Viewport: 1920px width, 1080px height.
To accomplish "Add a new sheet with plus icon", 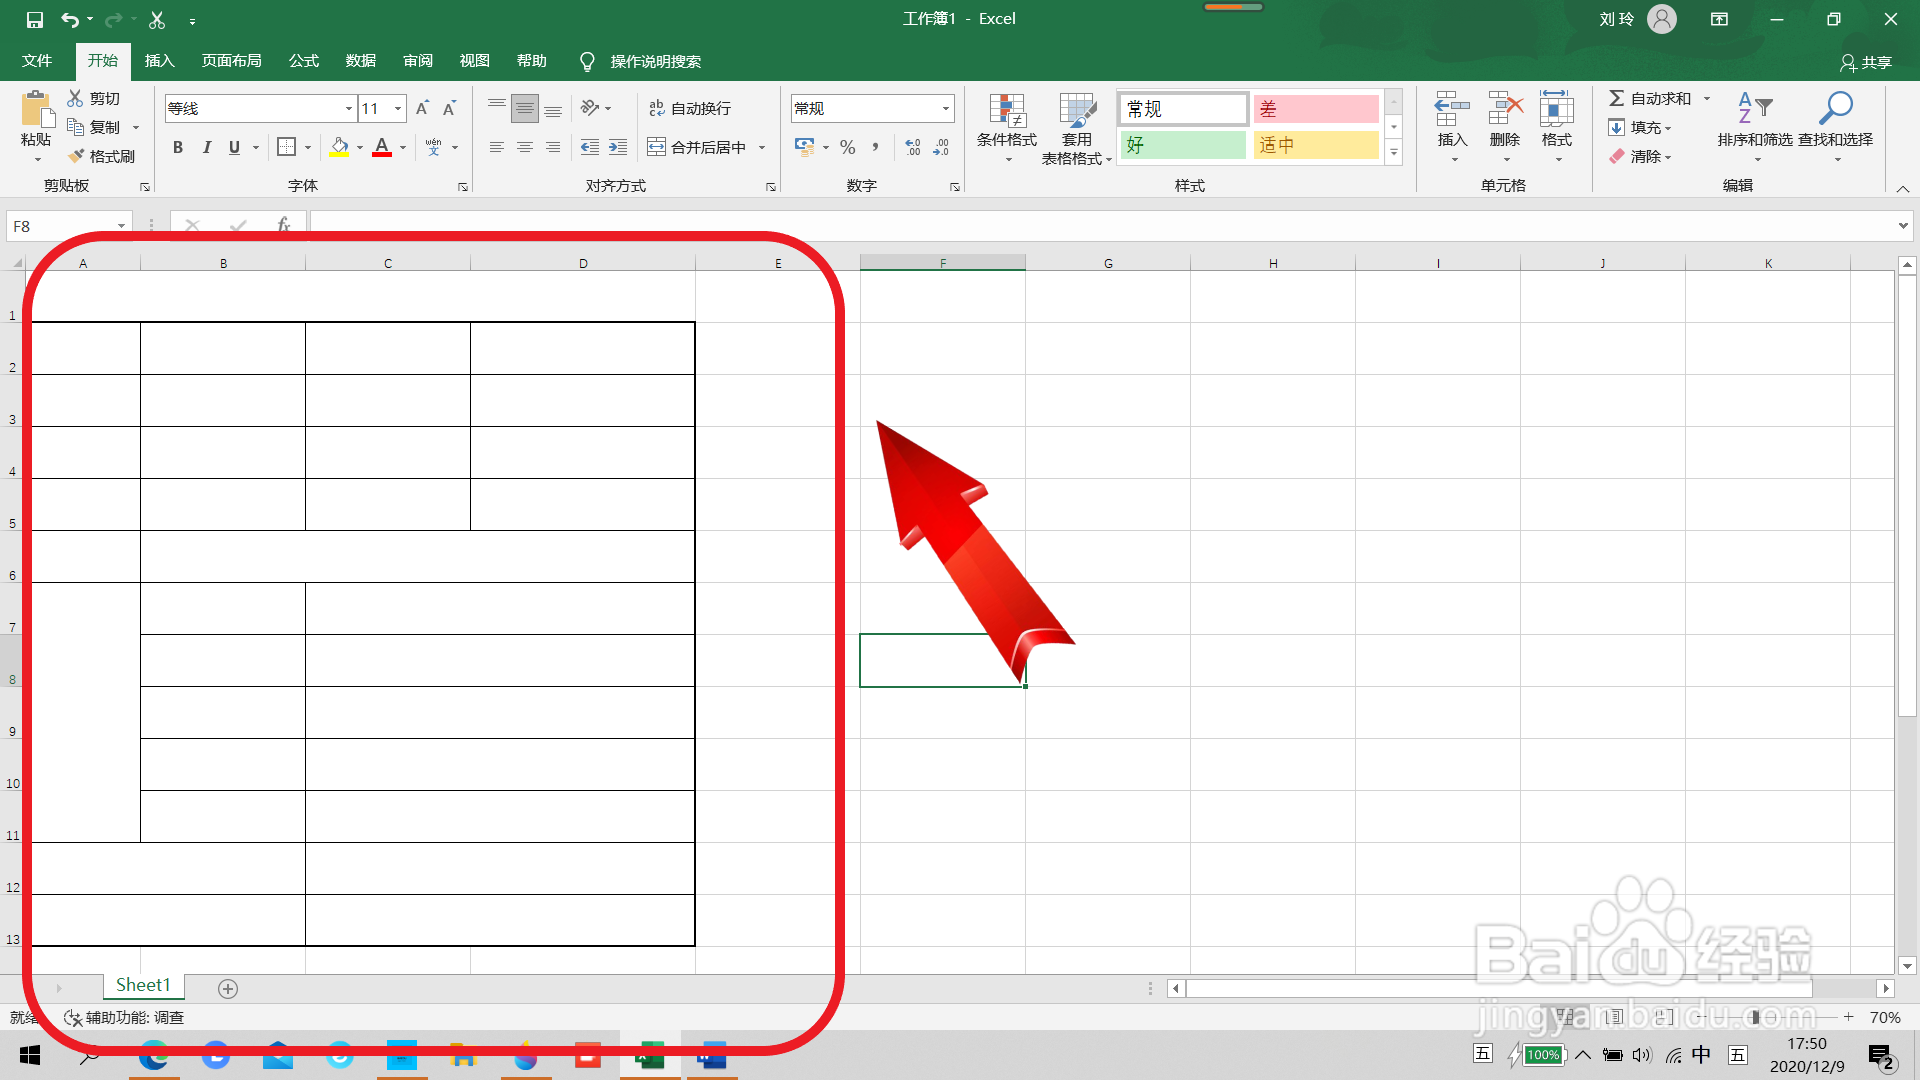I will click(x=228, y=988).
